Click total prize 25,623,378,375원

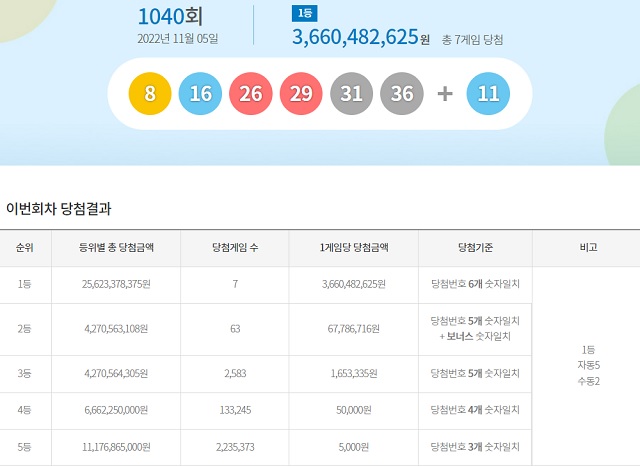116,284
